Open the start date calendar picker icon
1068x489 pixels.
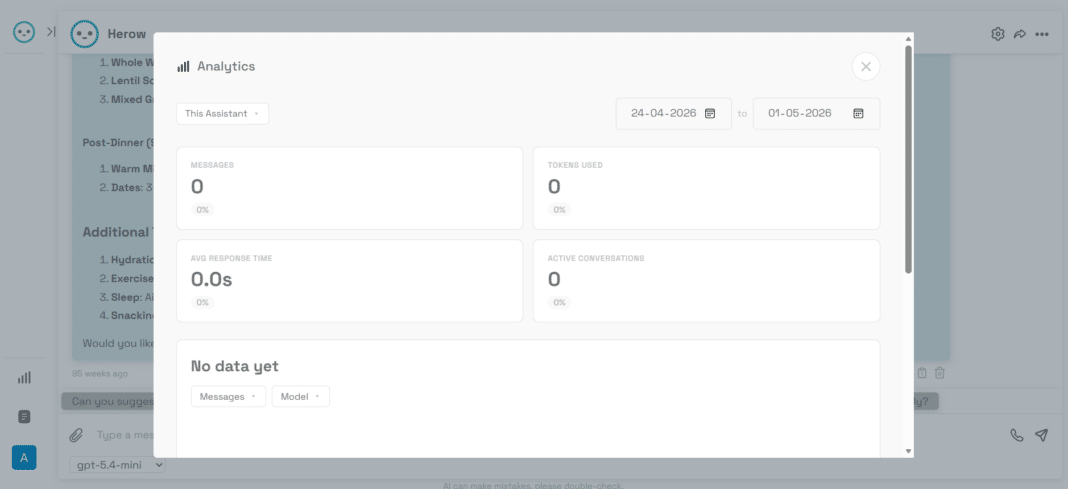point(710,114)
